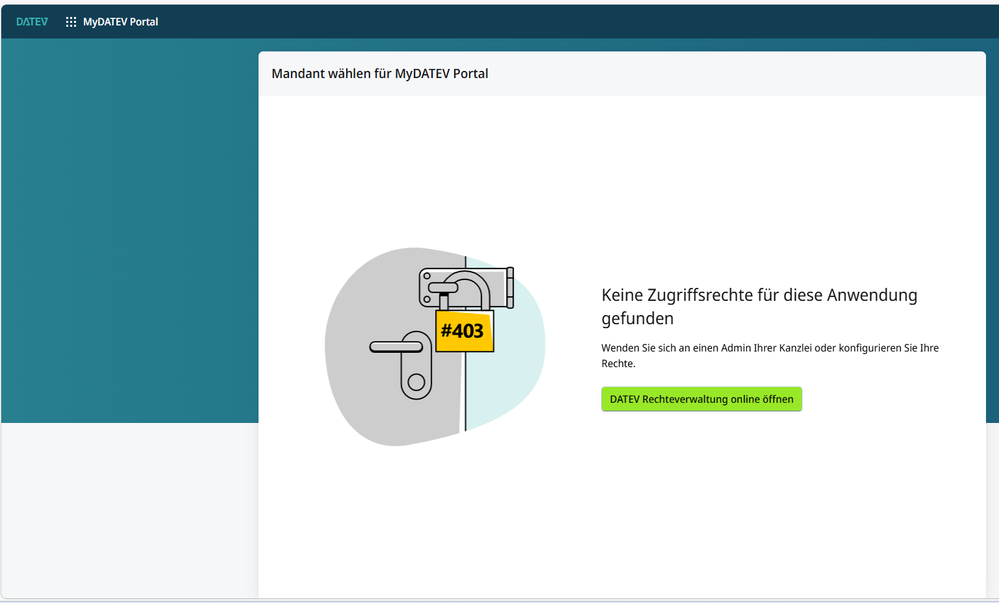
Task: Select 'Keine Zugriffsrechte für diese Anwendung gefunden' text
Action: [759, 307]
